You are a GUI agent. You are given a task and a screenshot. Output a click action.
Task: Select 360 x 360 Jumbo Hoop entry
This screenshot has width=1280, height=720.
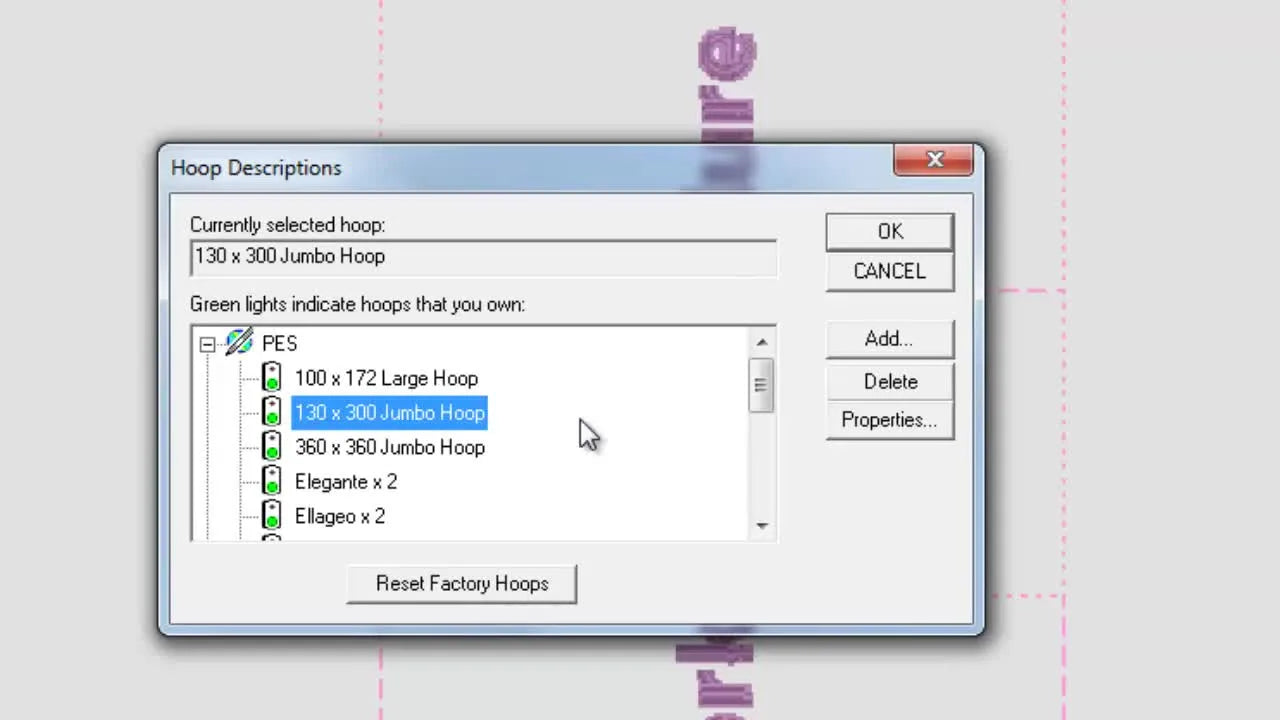(x=389, y=447)
